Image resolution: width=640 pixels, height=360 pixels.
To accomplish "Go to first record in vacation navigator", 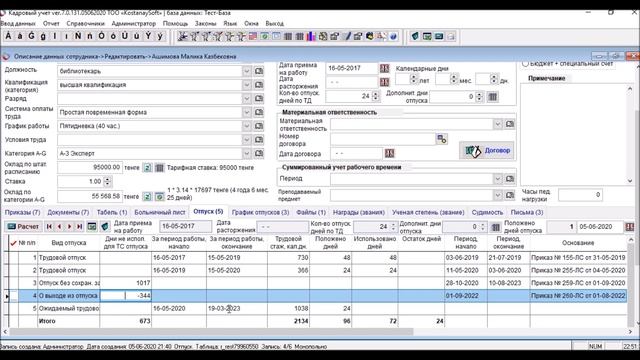I will (49, 227).
